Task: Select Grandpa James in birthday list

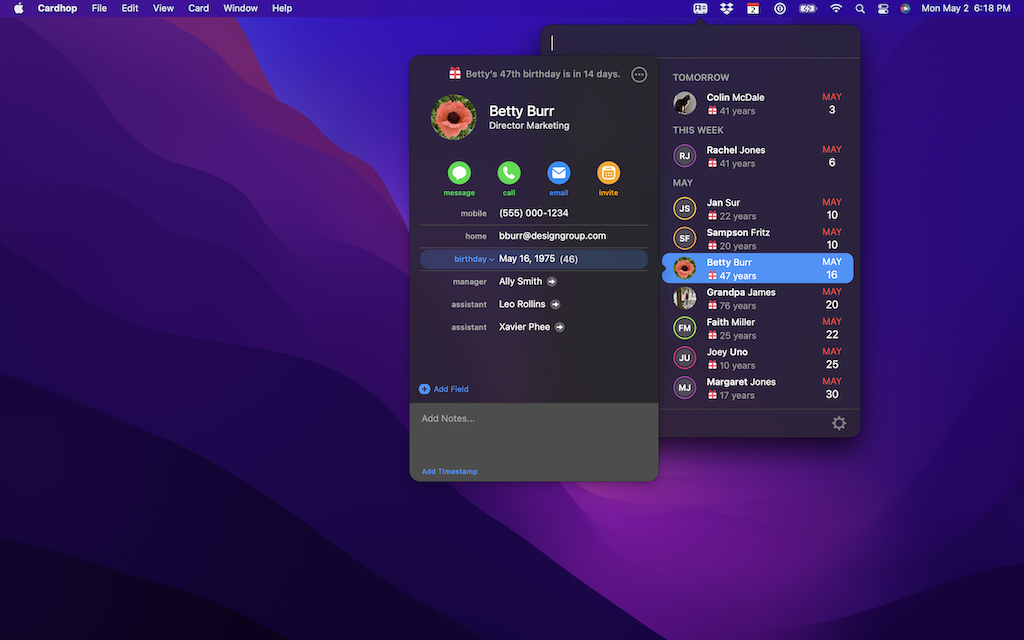Action: tap(758, 298)
